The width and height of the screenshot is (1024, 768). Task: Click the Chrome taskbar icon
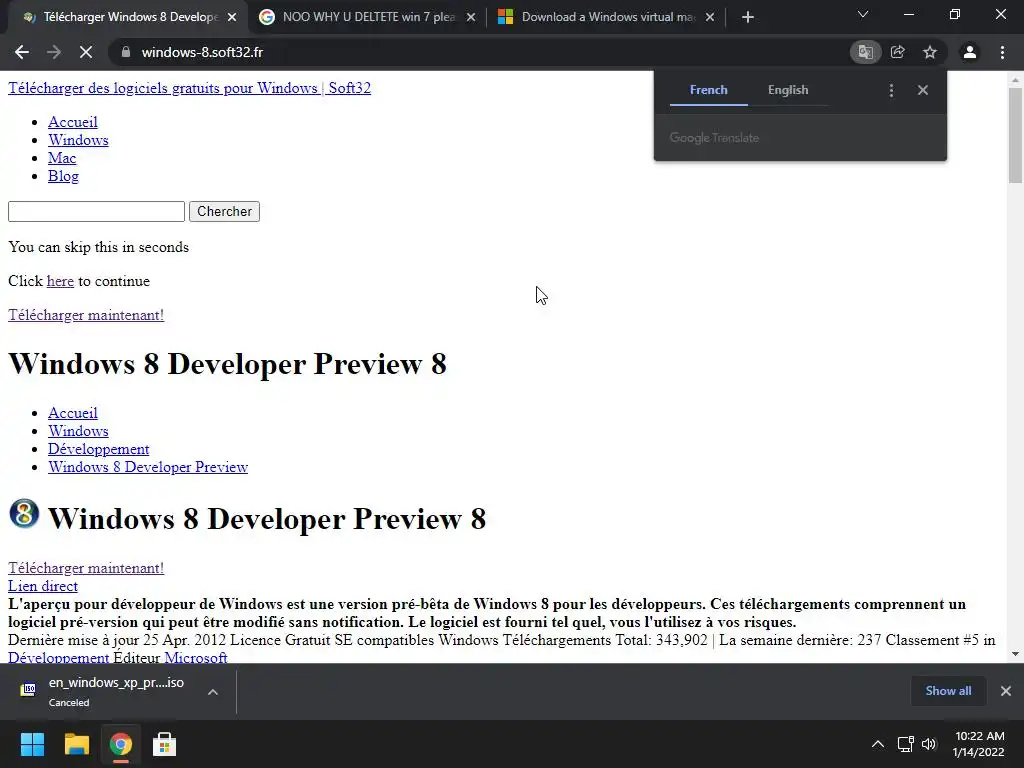coord(120,744)
